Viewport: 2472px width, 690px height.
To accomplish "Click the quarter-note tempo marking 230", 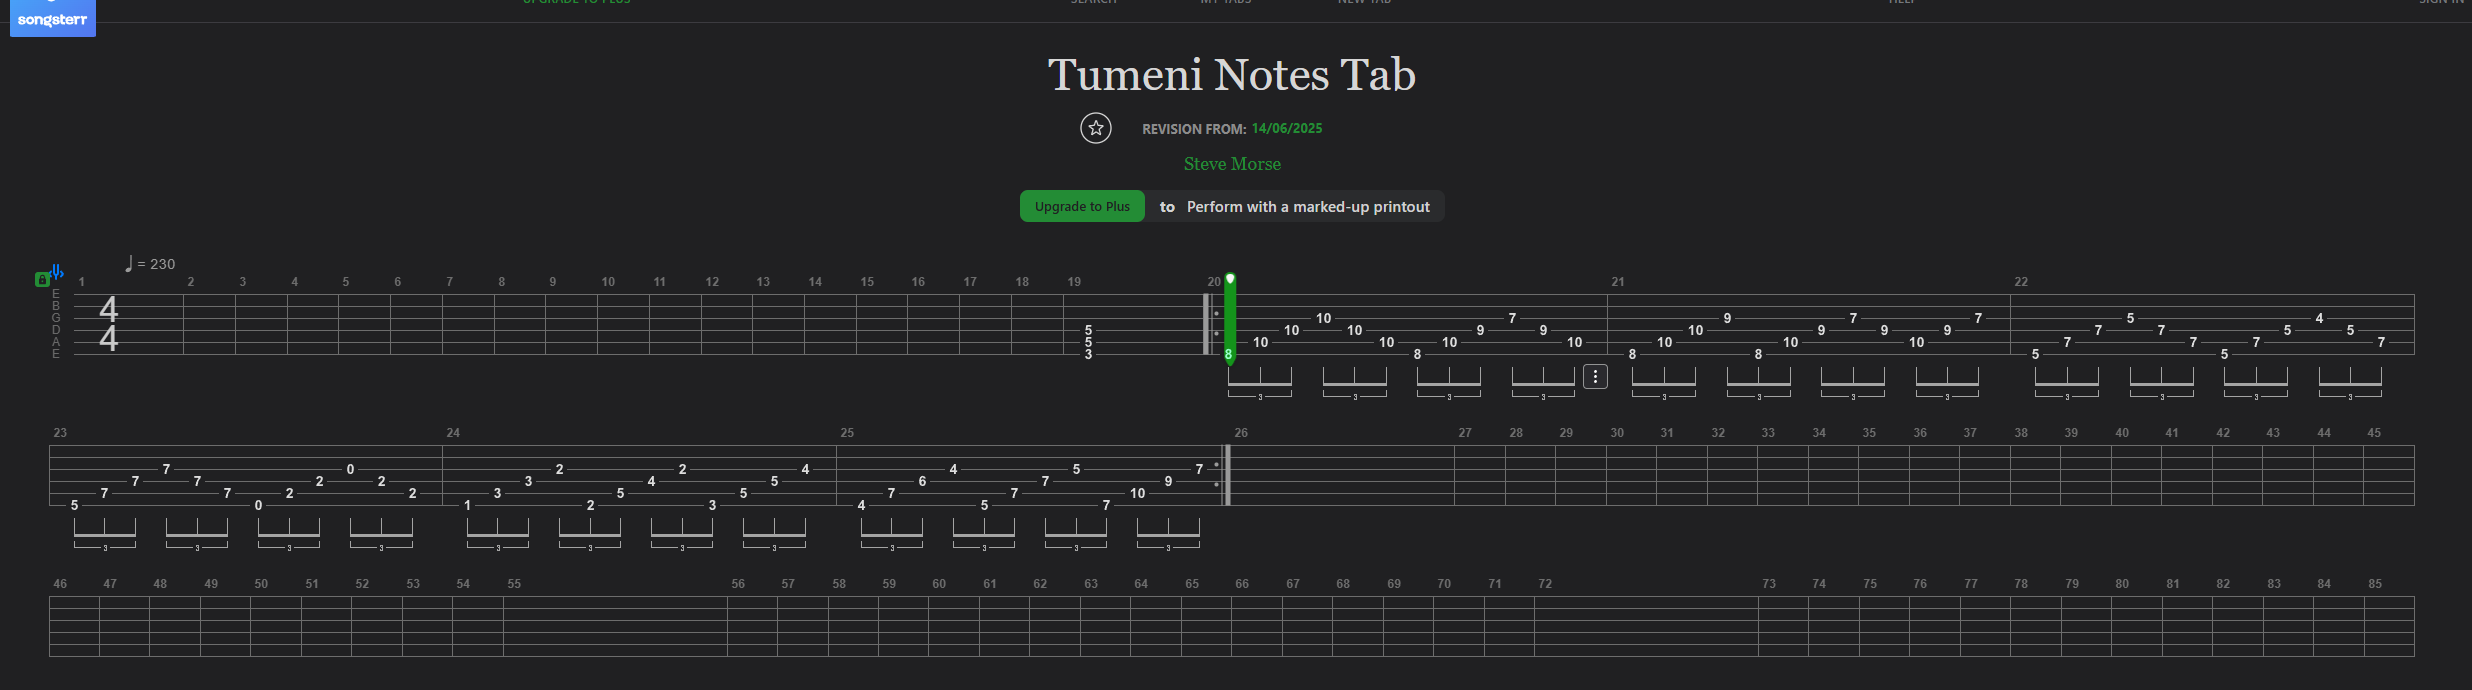I will point(150,263).
